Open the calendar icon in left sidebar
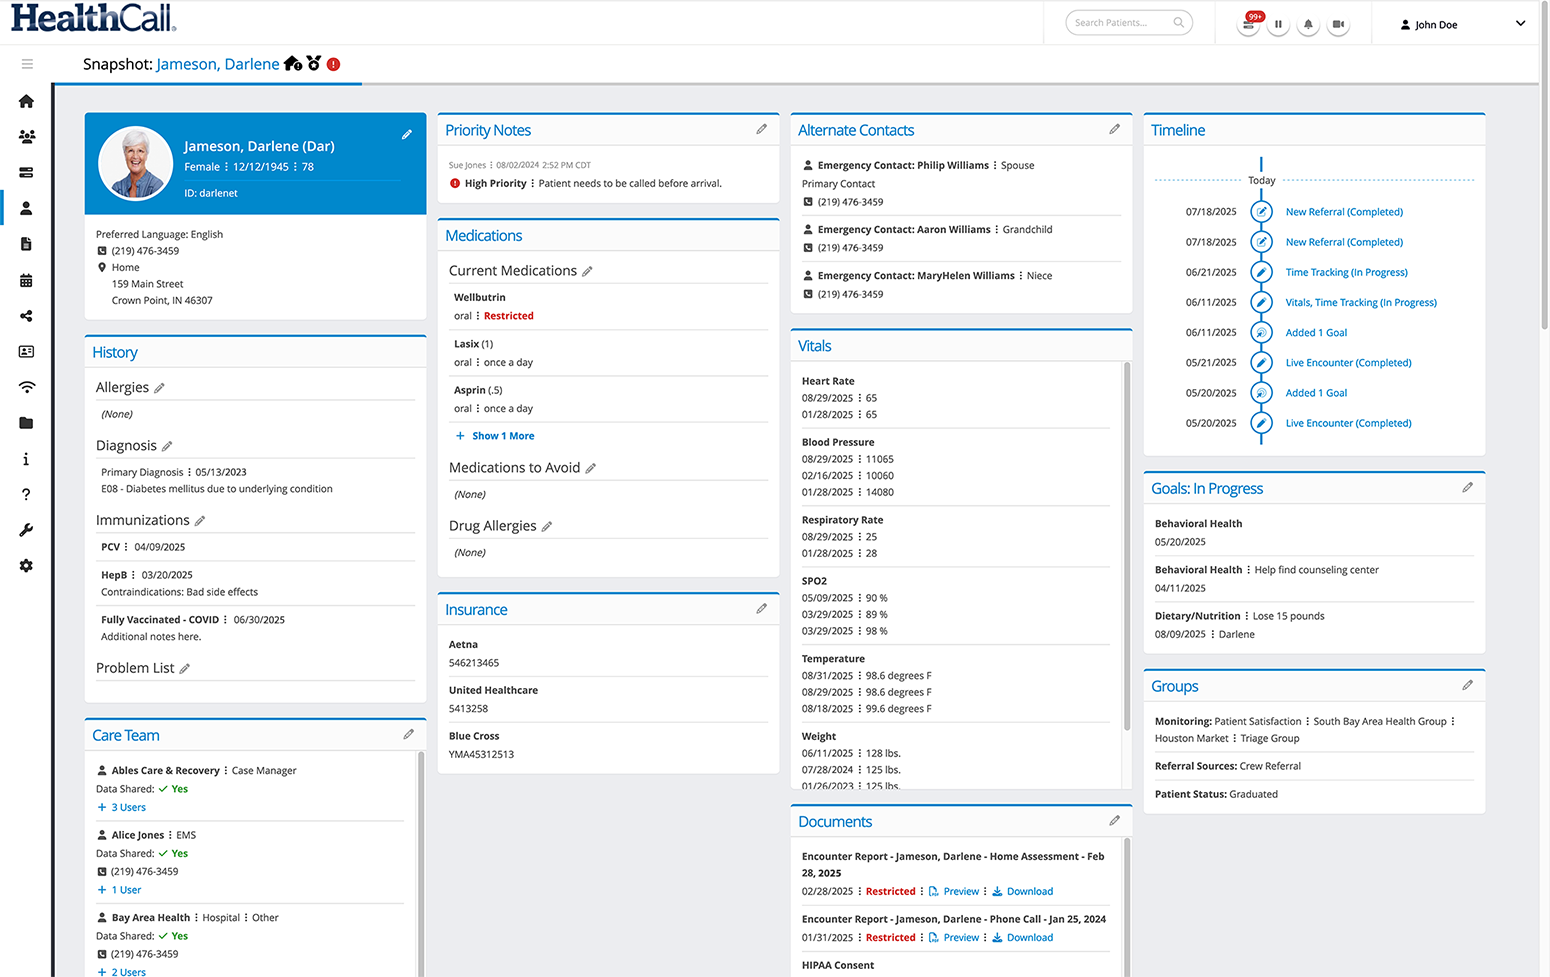Viewport: 1550px width, 977px height. tap(27, 280)
